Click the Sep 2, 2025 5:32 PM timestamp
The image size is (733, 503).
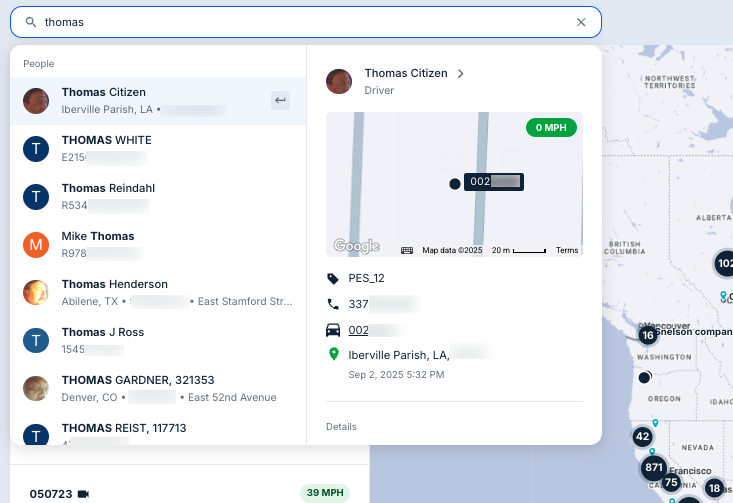click(x=396, y=374)
